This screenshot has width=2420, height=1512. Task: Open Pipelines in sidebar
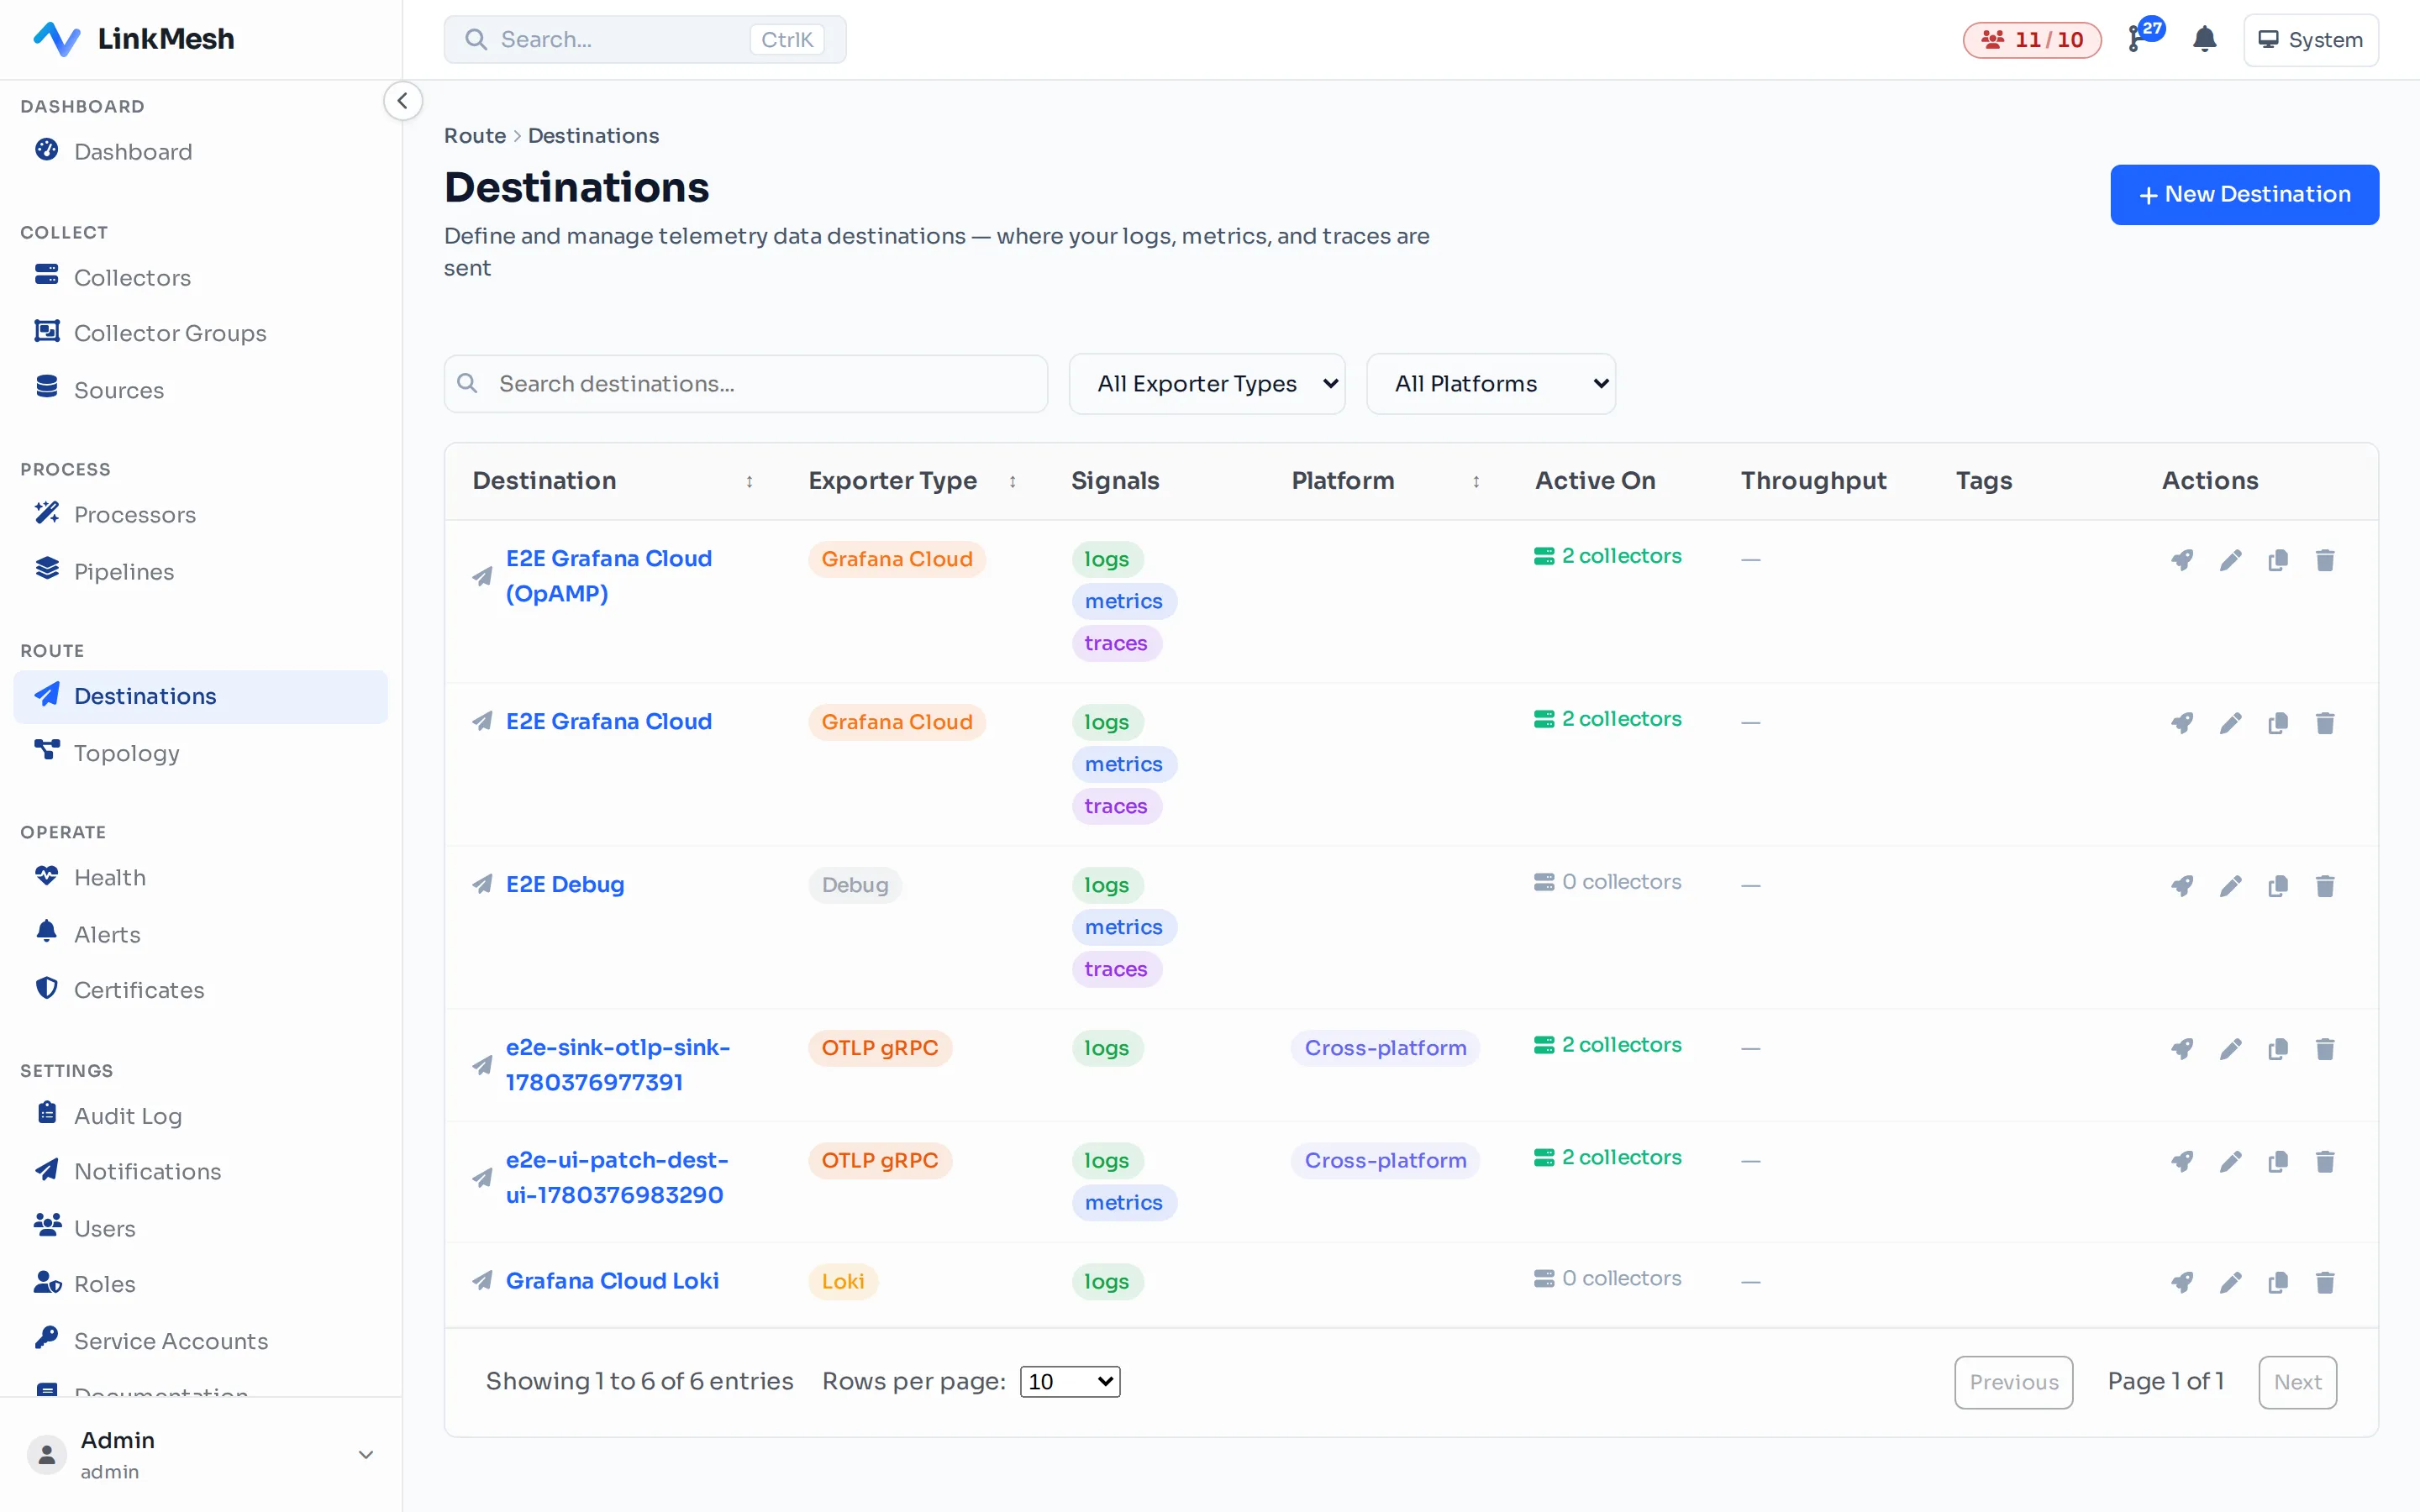tap(200, 571)
